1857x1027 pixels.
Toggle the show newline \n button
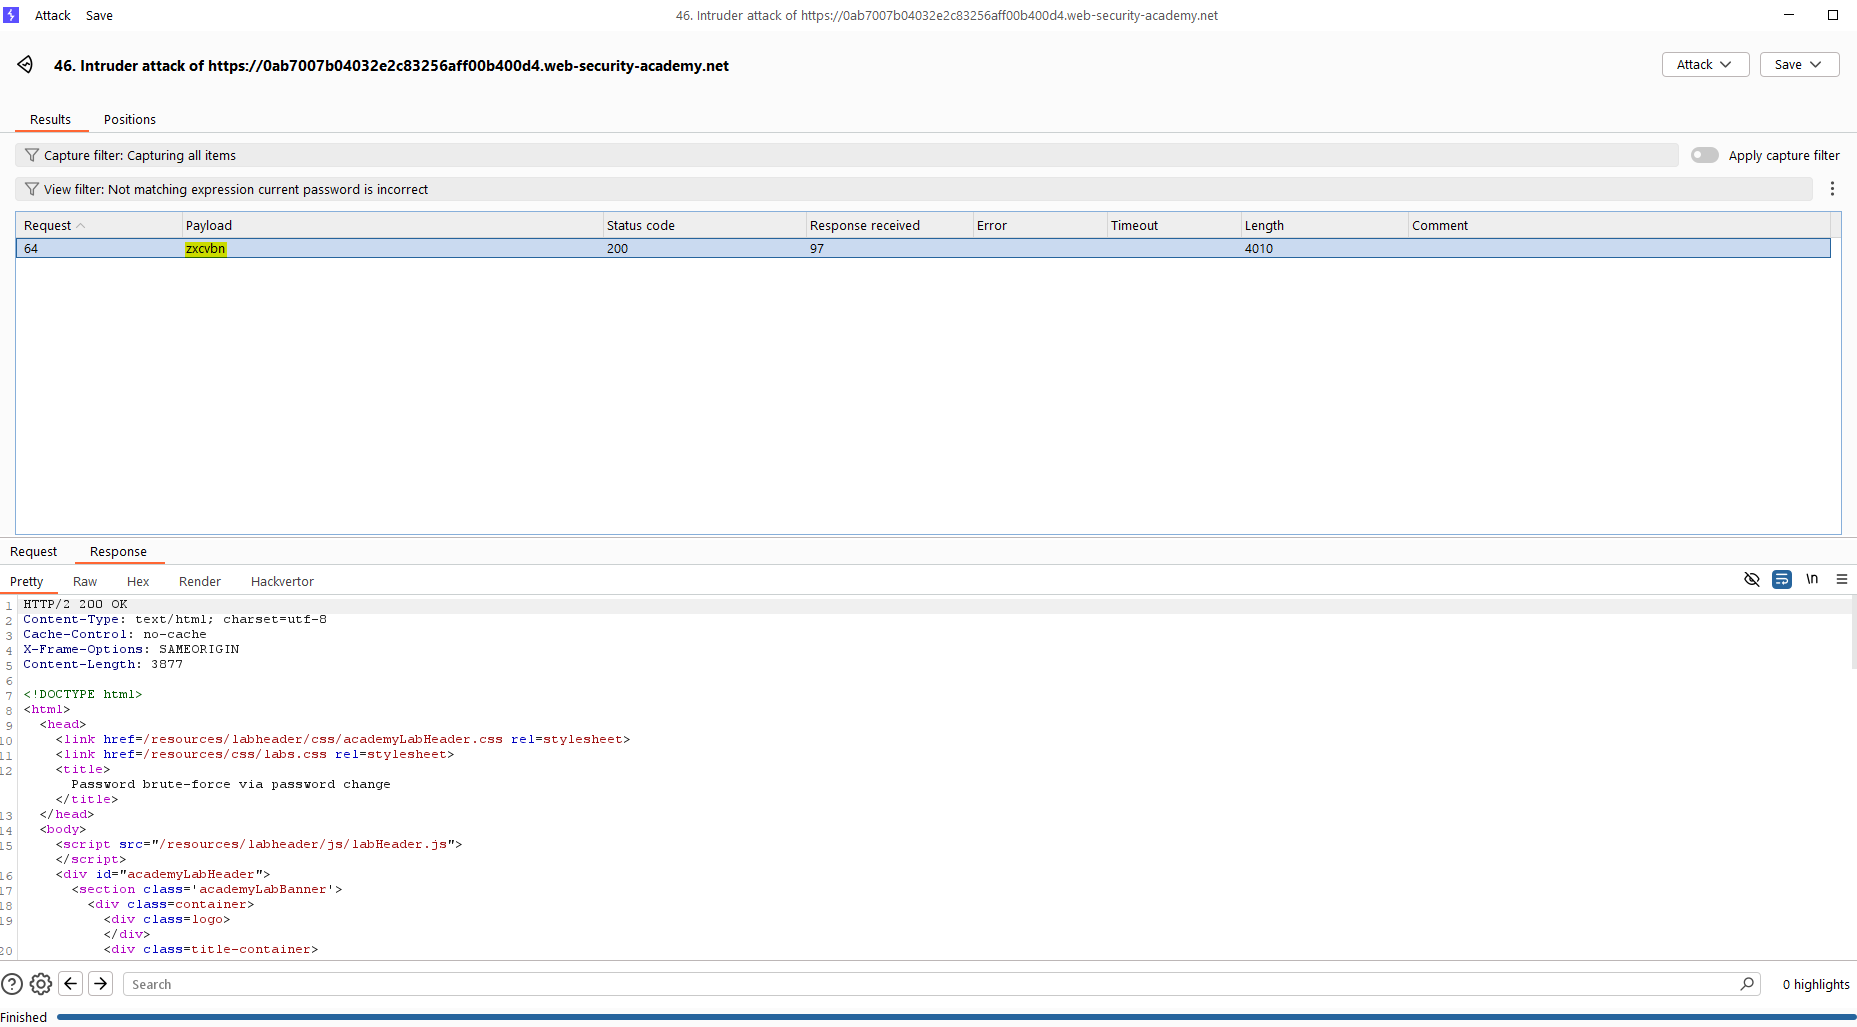pyautogui.click(x=1812, y=579)
